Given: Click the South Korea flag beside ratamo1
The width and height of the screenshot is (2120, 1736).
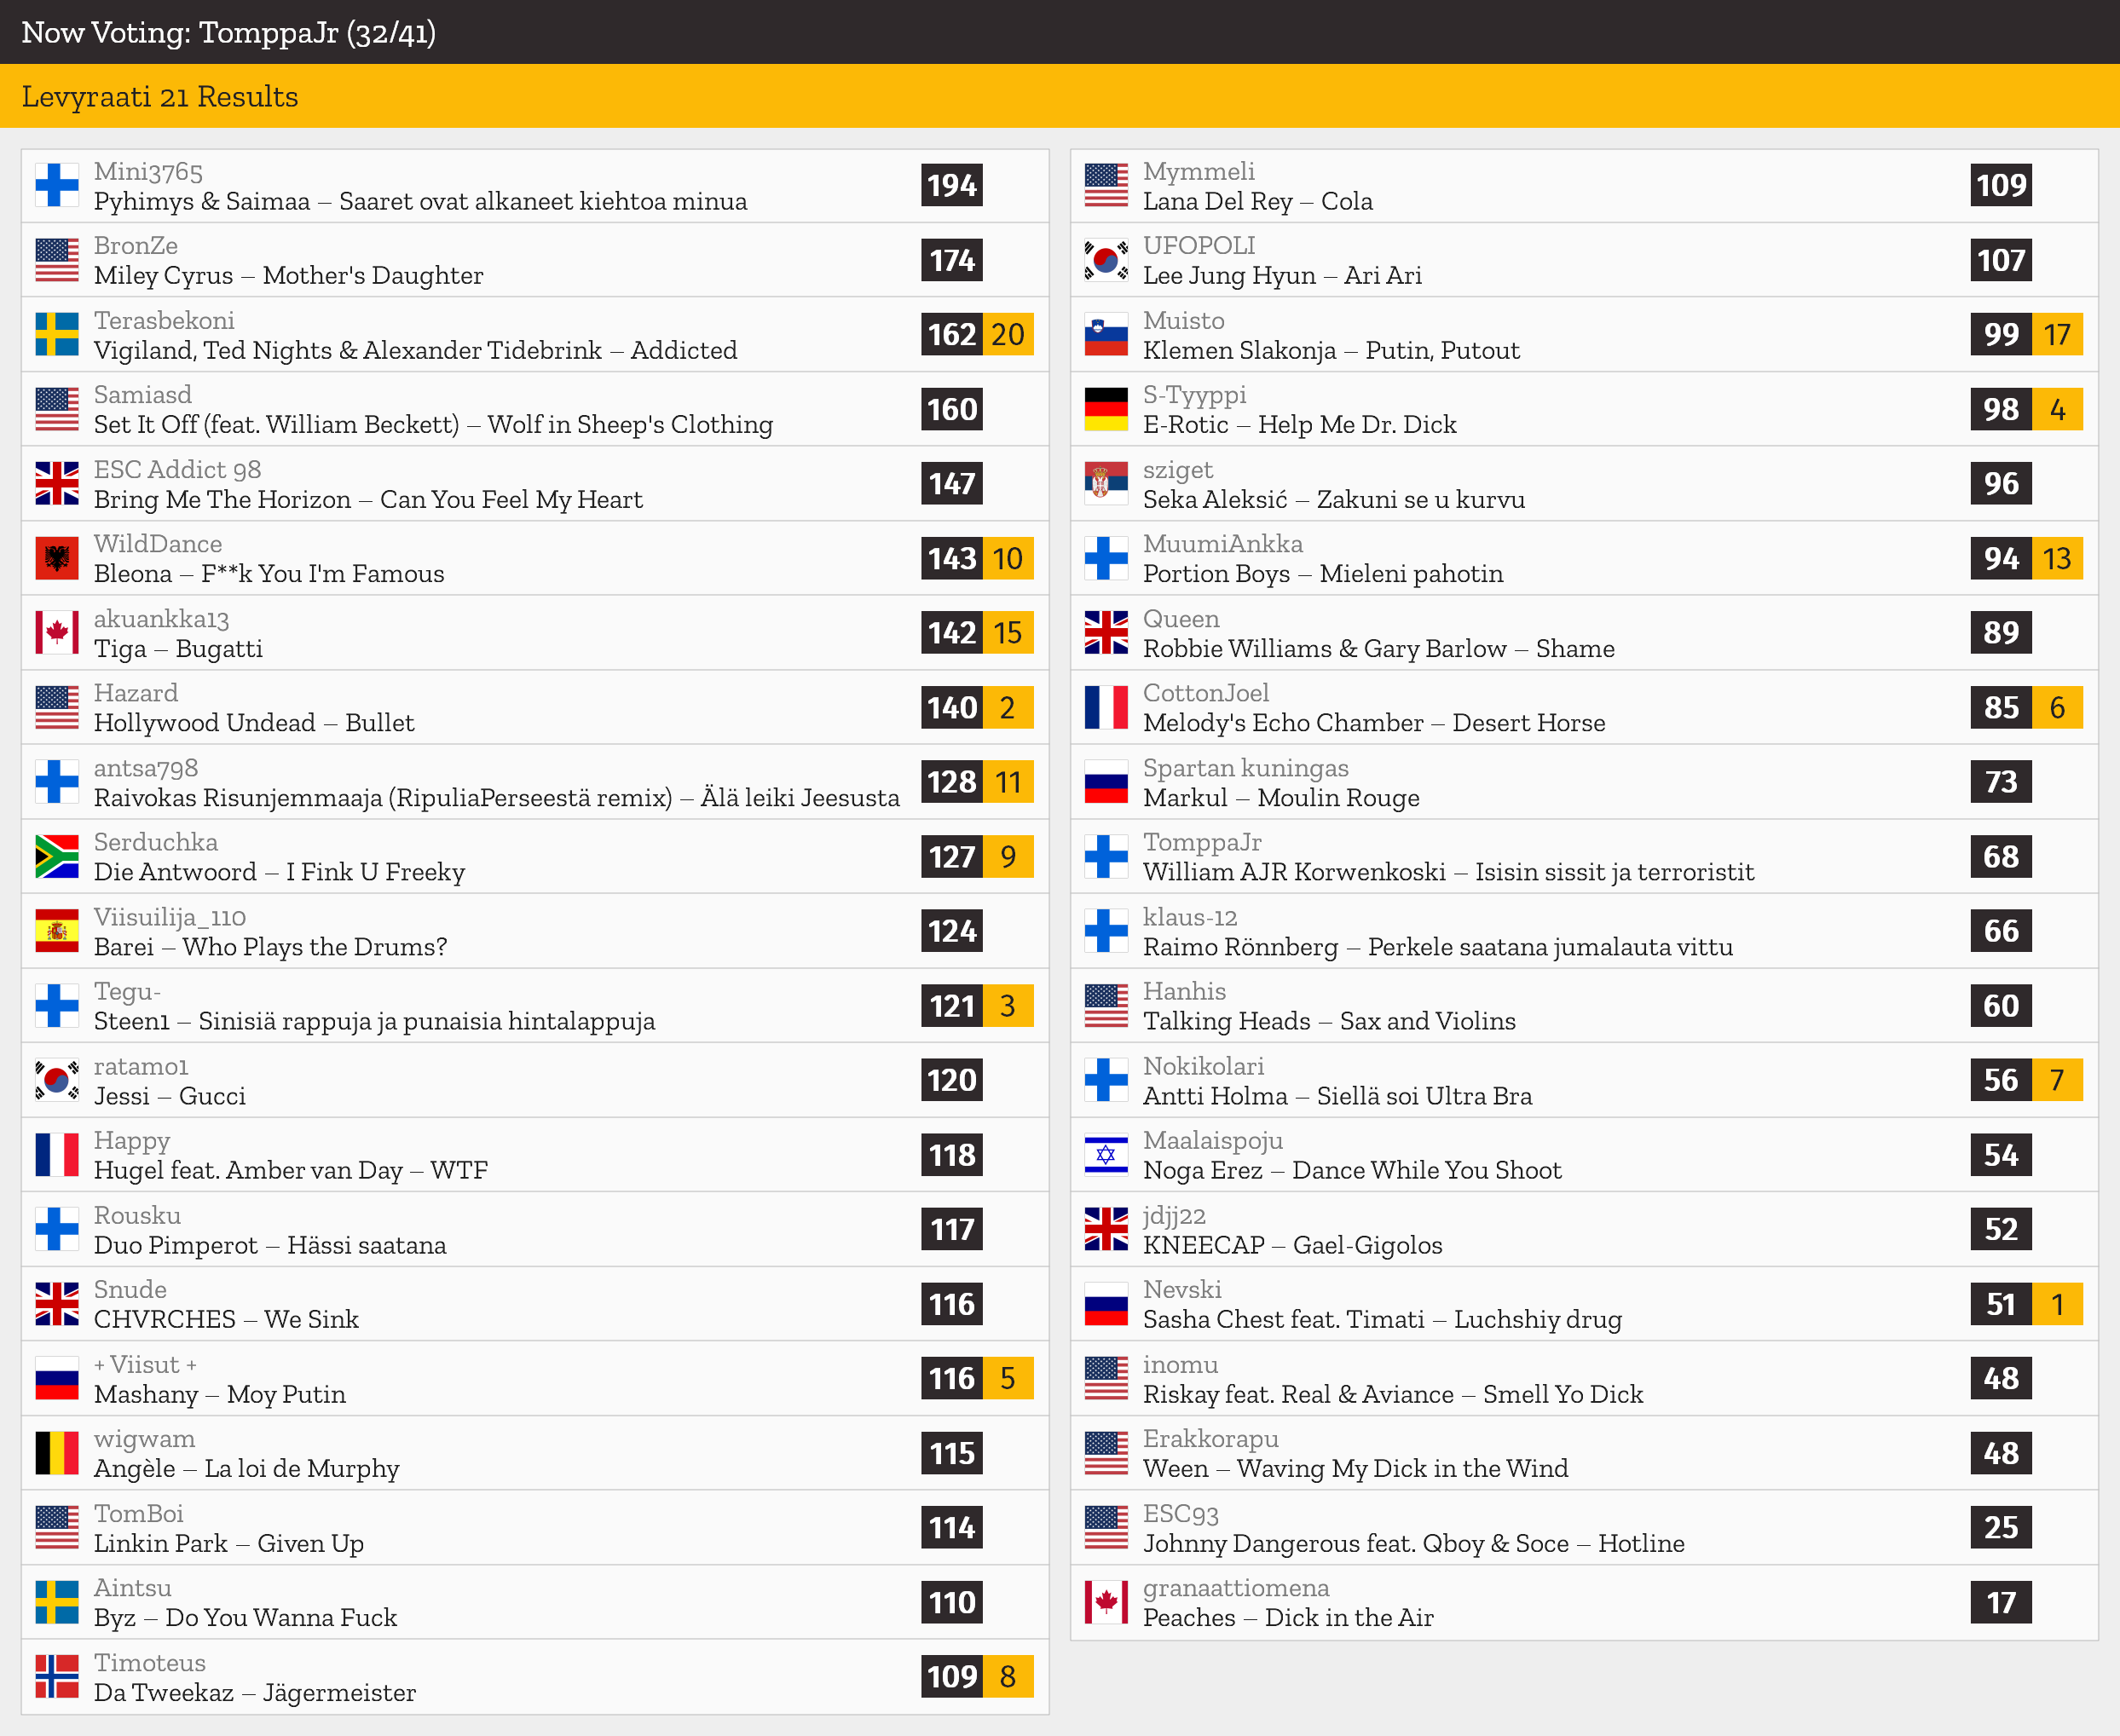Looking at the screenshot, I should pos(57,1081).
